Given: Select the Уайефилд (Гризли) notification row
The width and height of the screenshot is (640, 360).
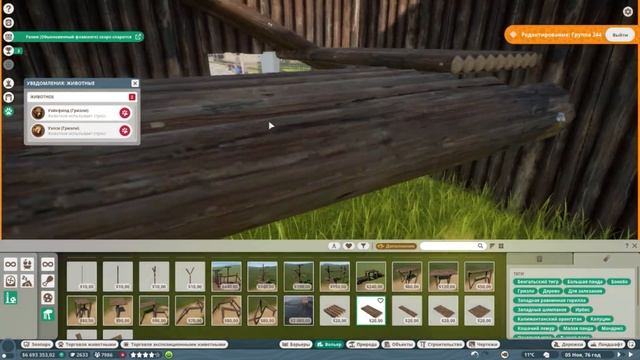Looking at the screenshot, I should click(82, 113).
